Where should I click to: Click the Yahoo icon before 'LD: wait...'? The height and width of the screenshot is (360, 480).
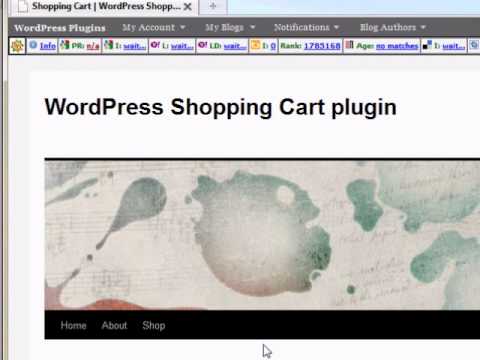click(x=203, y=45)
